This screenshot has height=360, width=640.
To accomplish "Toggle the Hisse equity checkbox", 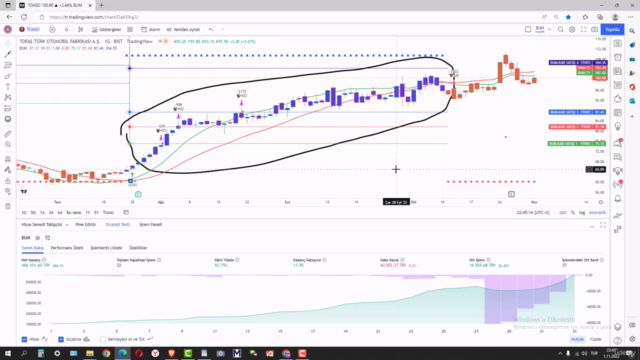I will coord(24,339).
